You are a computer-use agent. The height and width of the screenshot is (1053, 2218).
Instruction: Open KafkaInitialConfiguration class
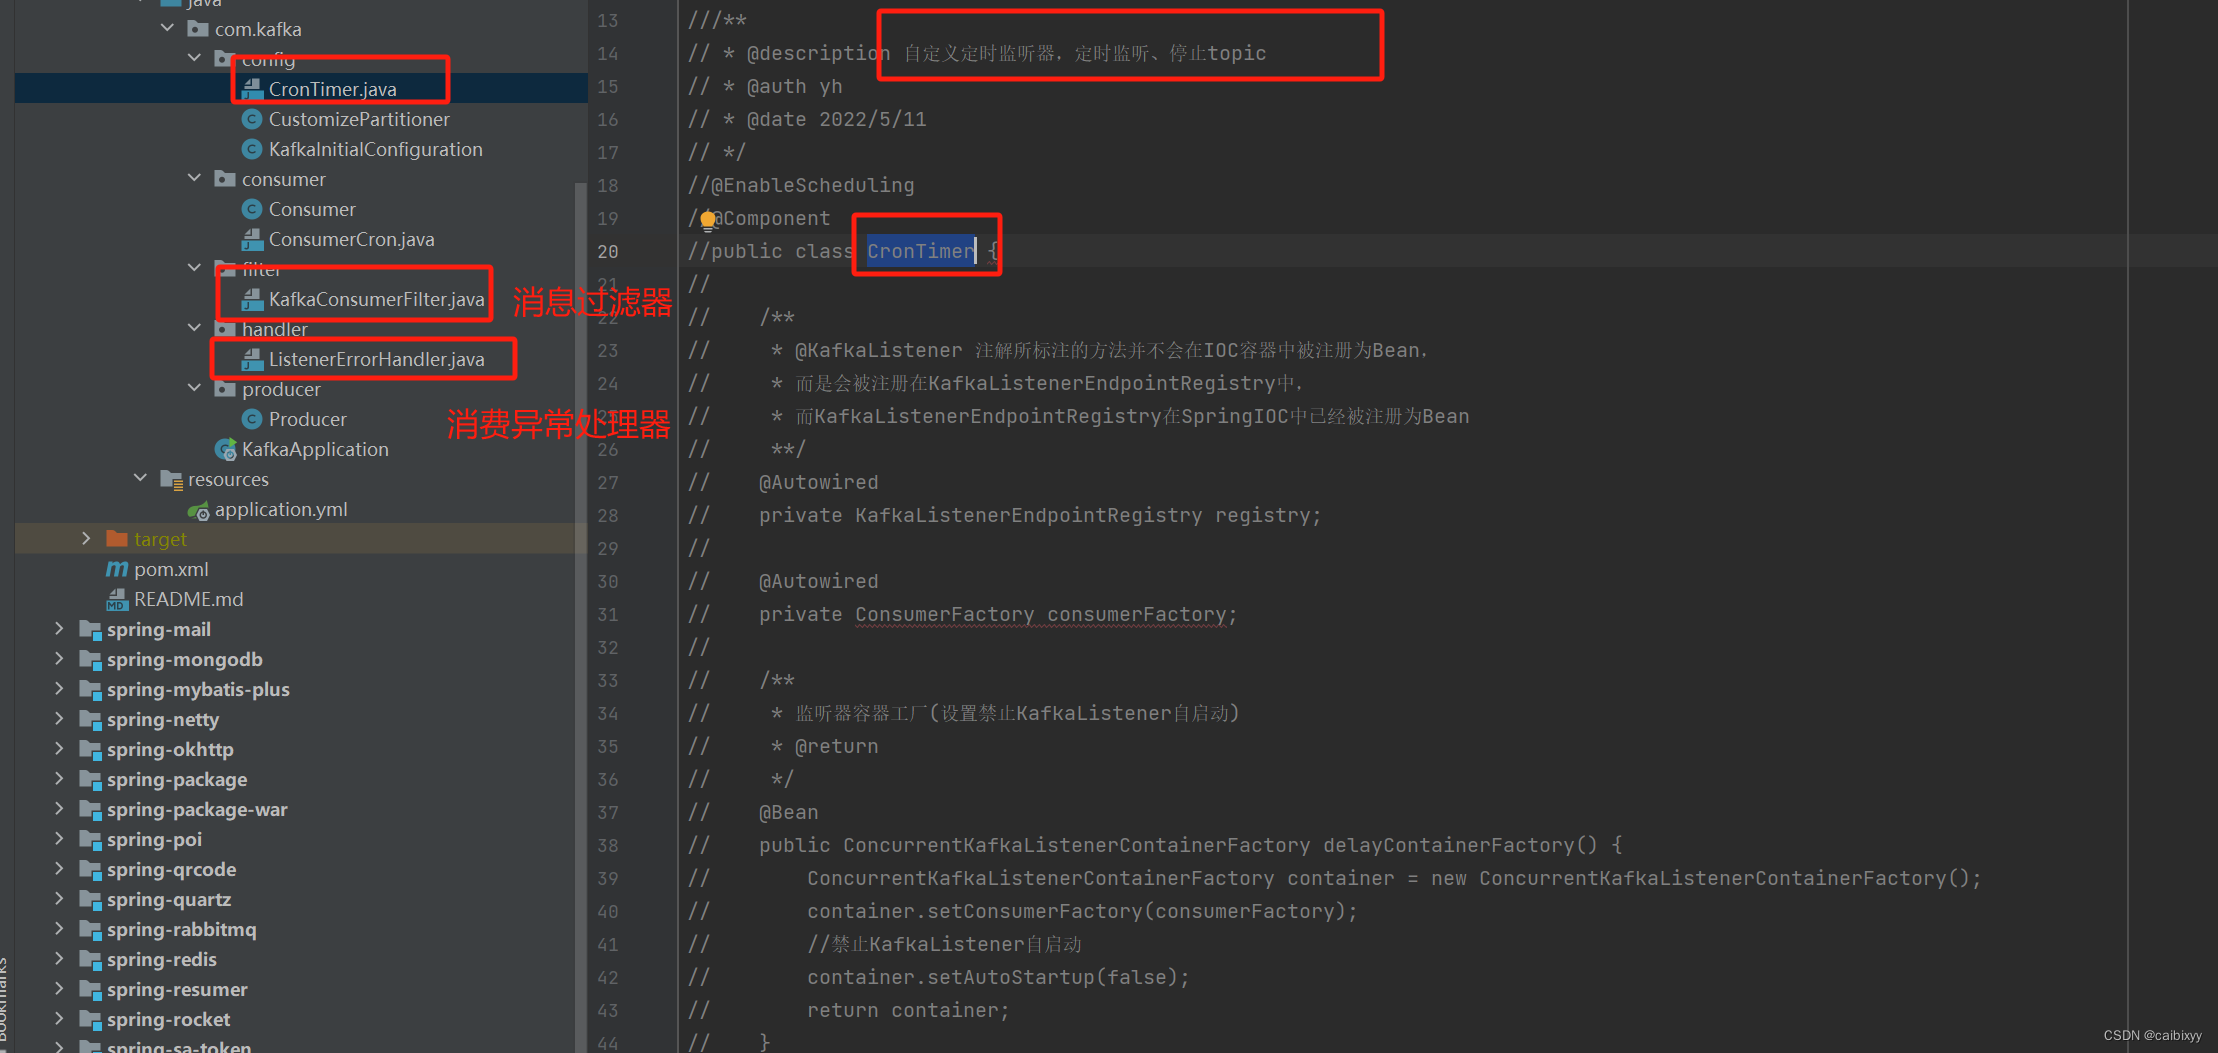375,149
